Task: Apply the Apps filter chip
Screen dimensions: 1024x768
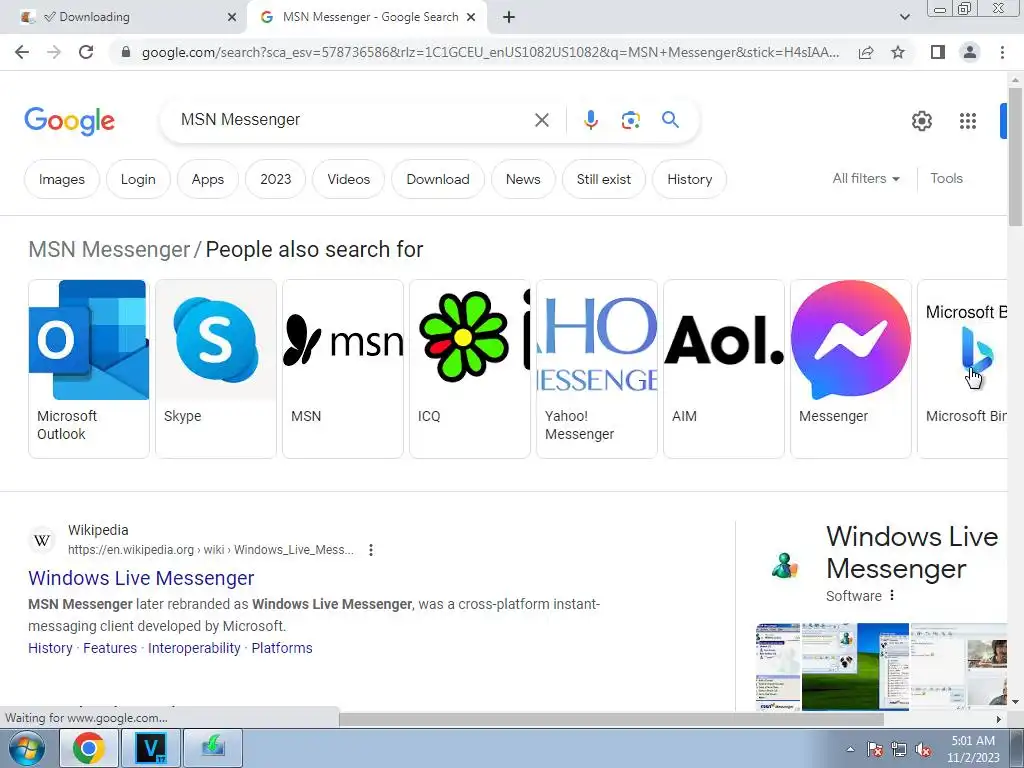Action: (x=208, y=179)
